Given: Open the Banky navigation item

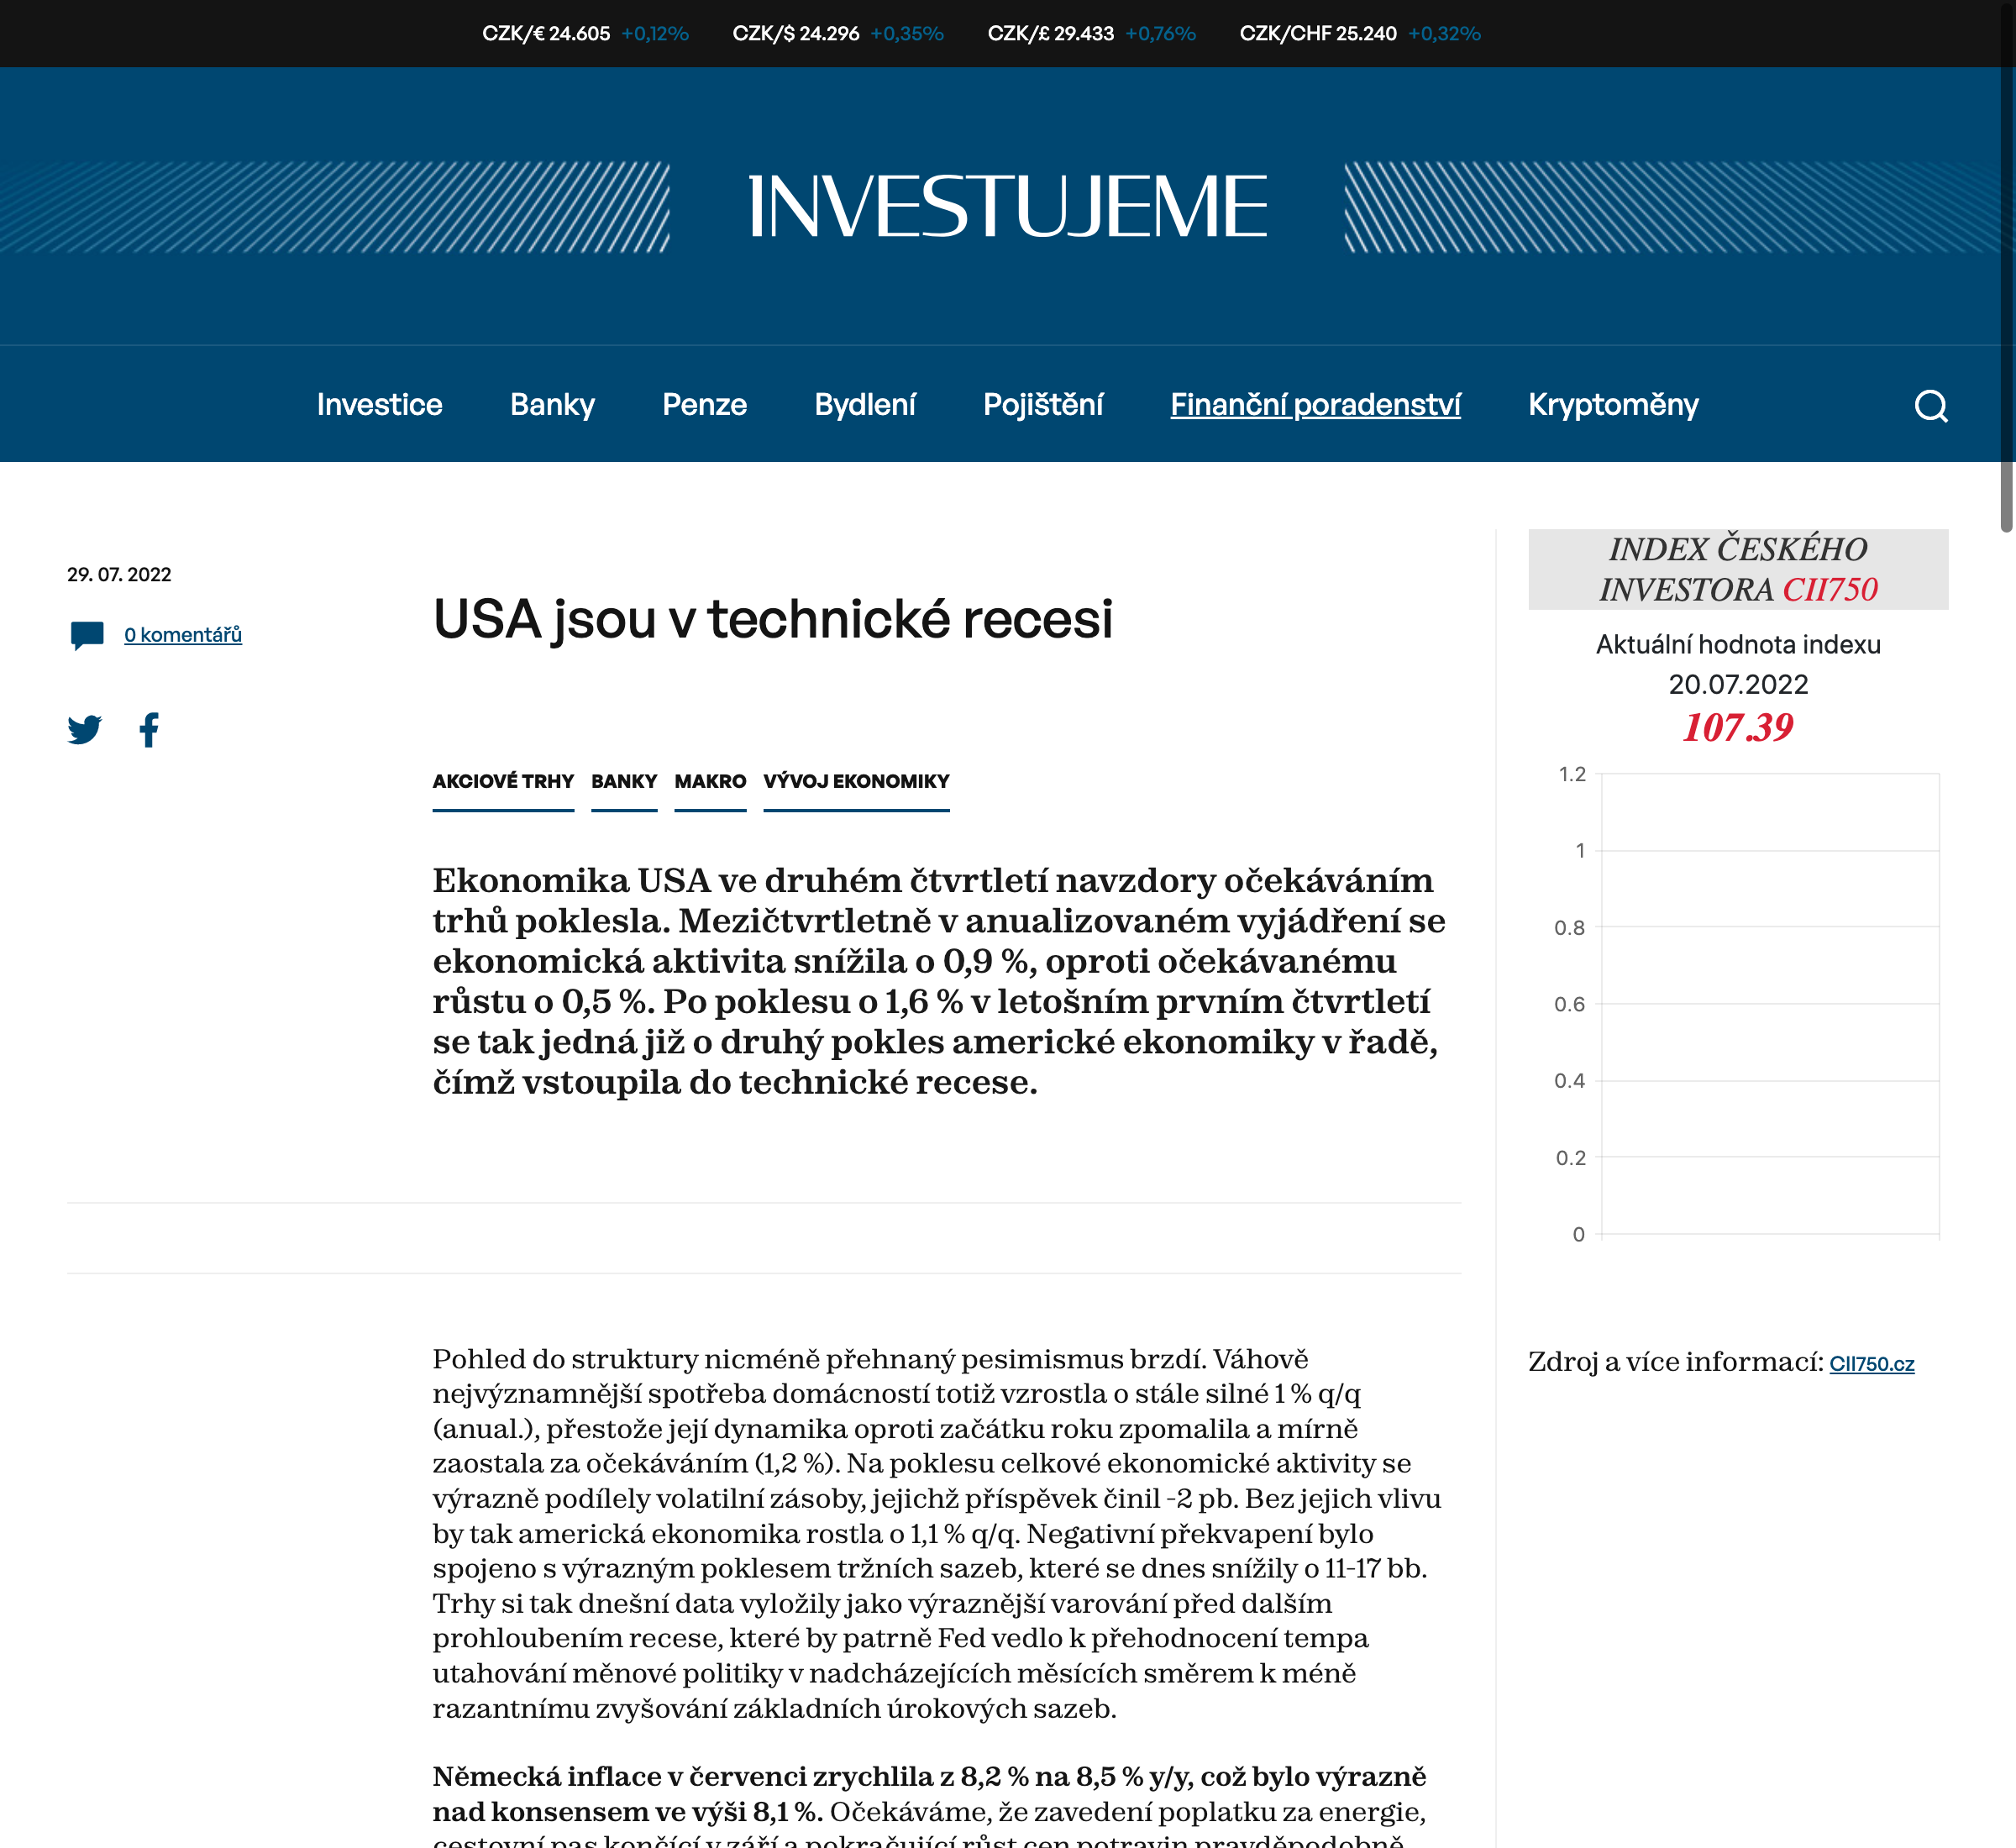Looking at the screenshot, I should click(552, 404).
